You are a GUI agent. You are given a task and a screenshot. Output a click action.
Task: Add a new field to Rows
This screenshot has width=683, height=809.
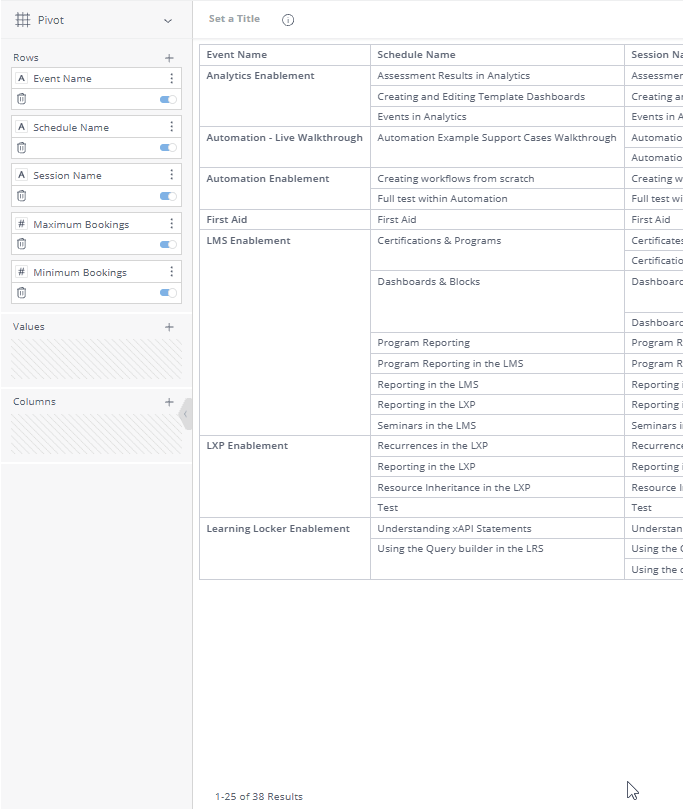pos(169,58)
